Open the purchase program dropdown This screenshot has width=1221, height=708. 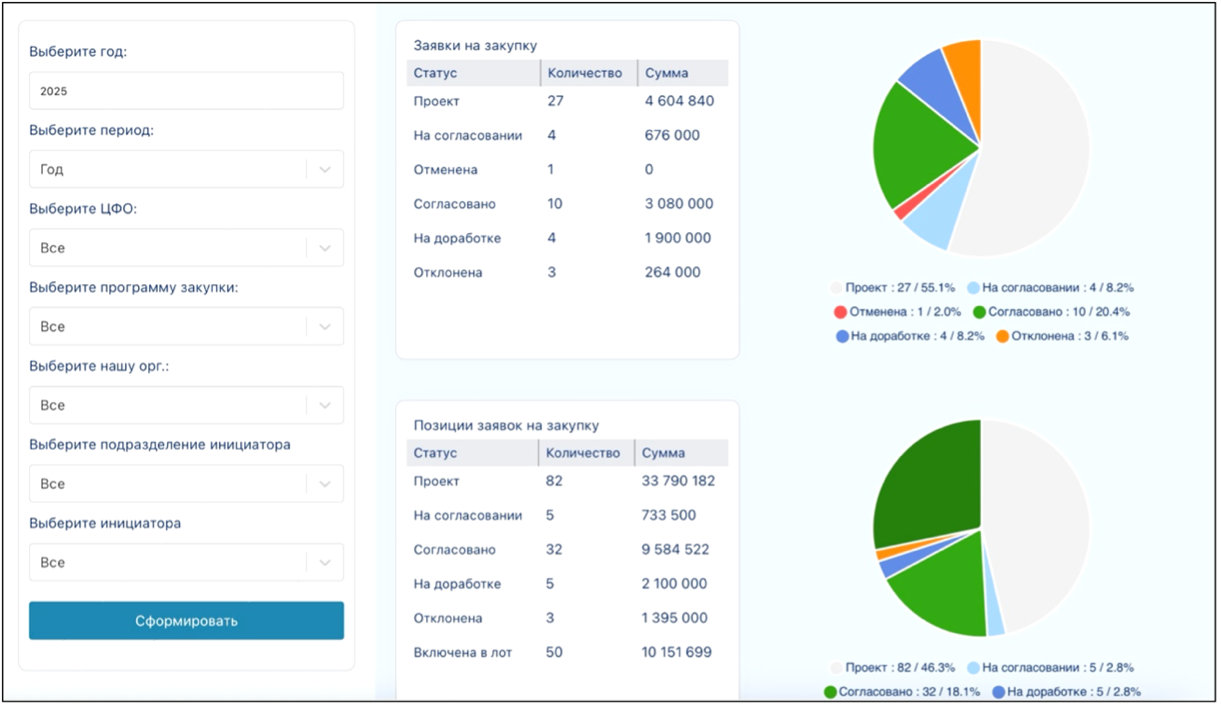pos(186,327)
